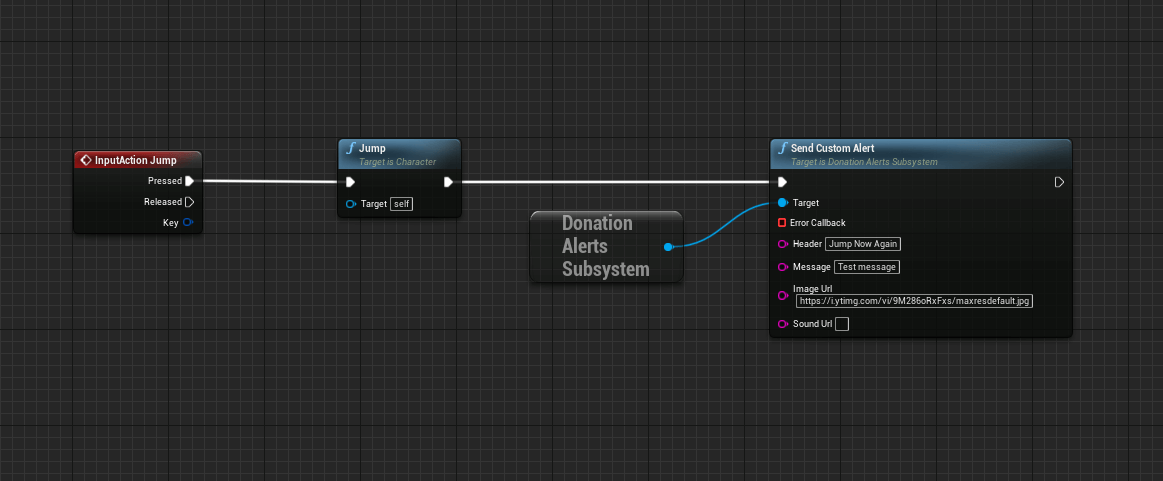
Task: Click the Image Url text field
Action: click(x=915, y=301)
